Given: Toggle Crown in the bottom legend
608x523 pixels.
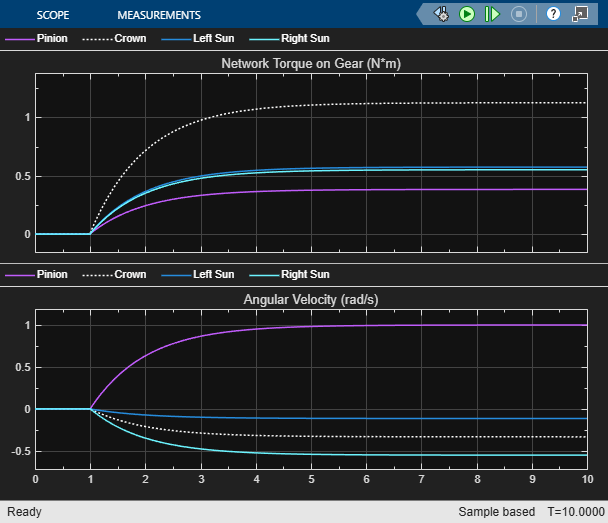Looking at the screenshot, I should [111, 274].
